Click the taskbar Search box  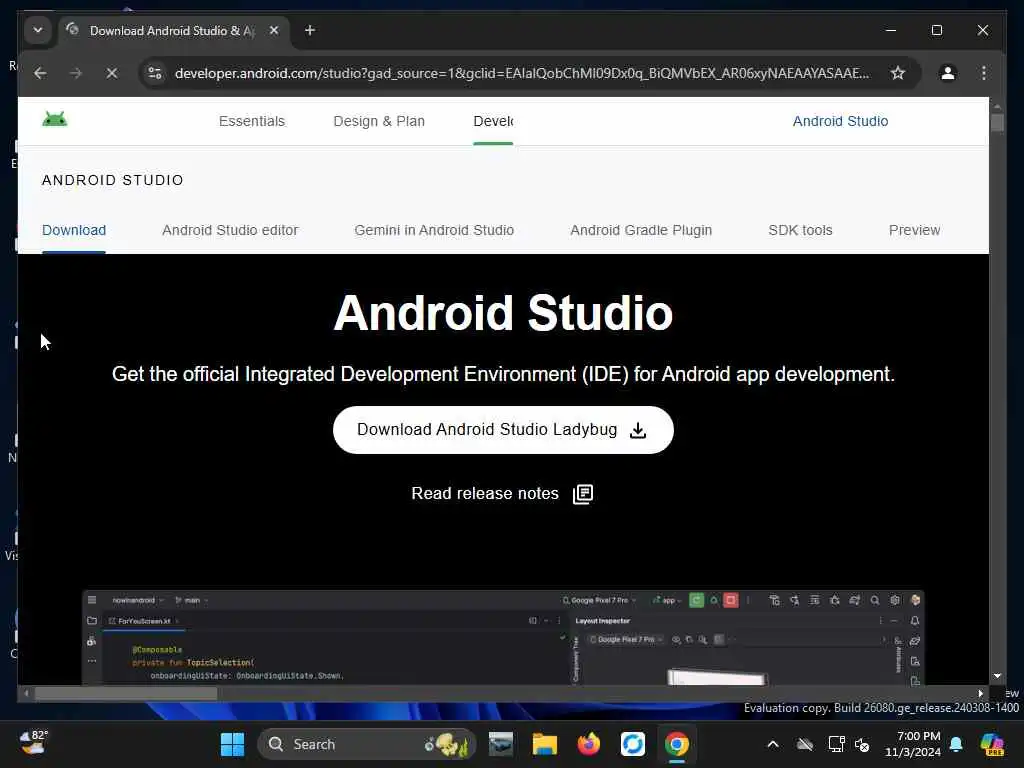[x=367, y=744]
